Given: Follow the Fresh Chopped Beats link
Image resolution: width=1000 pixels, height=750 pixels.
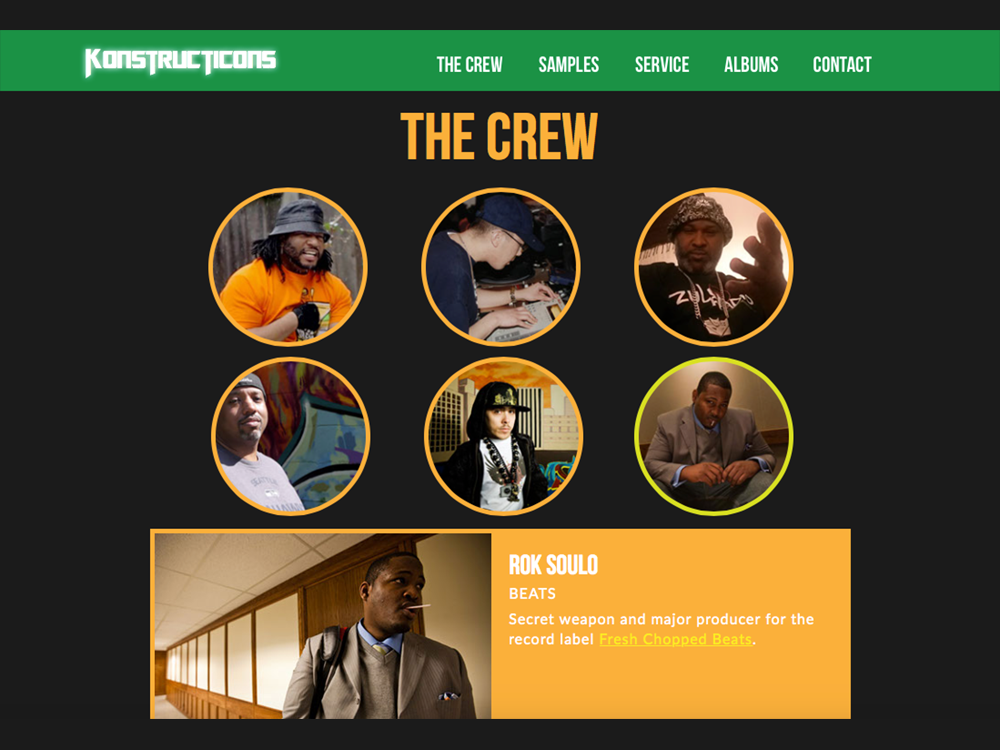Looking at the screenshot, I should coord(675,639).
